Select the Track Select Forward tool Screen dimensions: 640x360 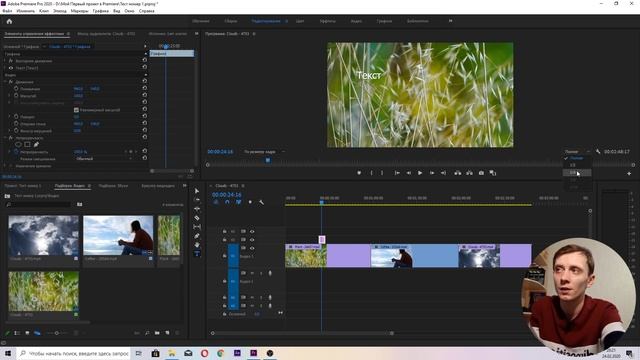(x=197, y=200)
